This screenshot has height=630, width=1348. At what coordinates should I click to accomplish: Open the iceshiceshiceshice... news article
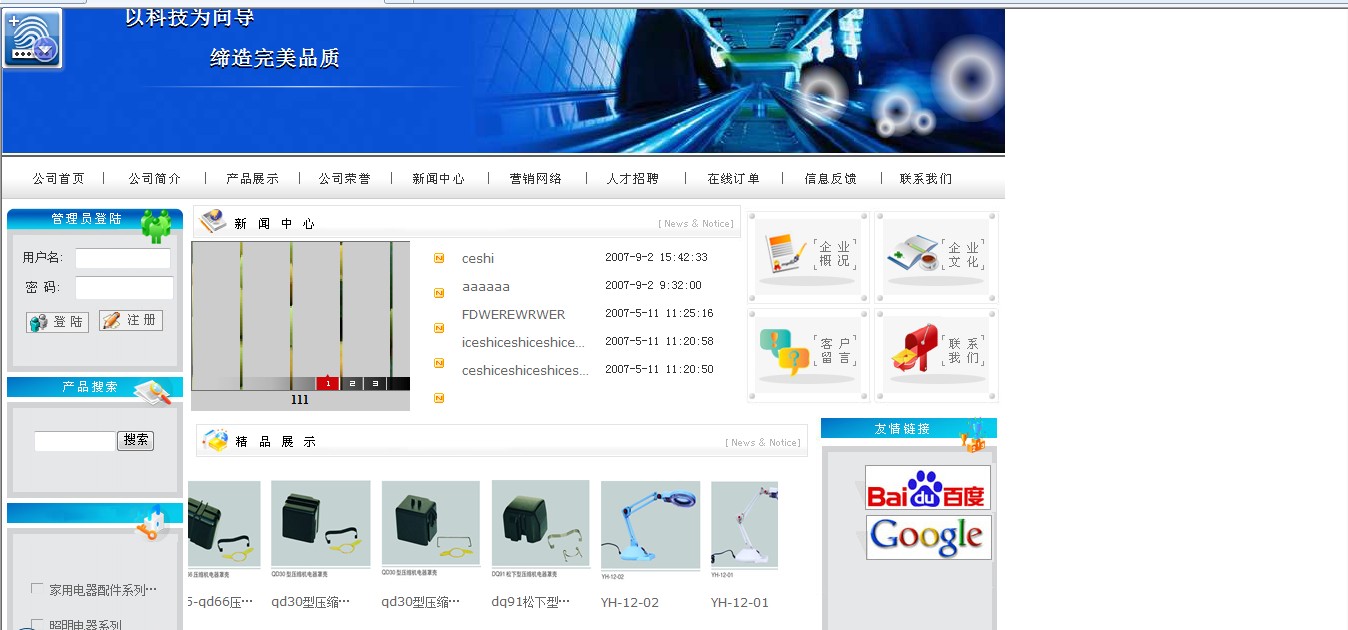[523, 342]
